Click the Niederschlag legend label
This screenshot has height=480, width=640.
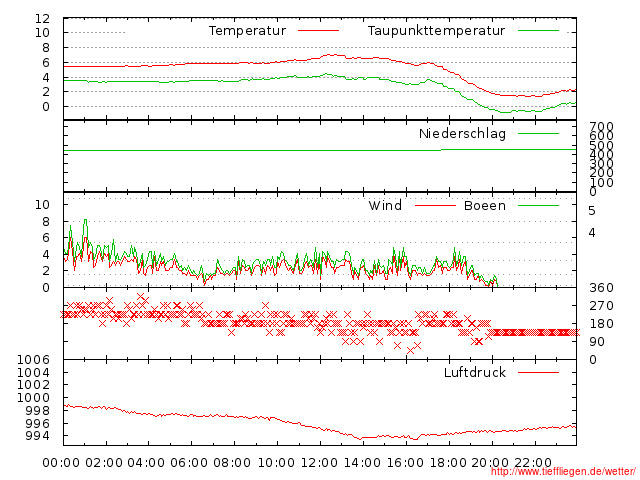point(462,133)
